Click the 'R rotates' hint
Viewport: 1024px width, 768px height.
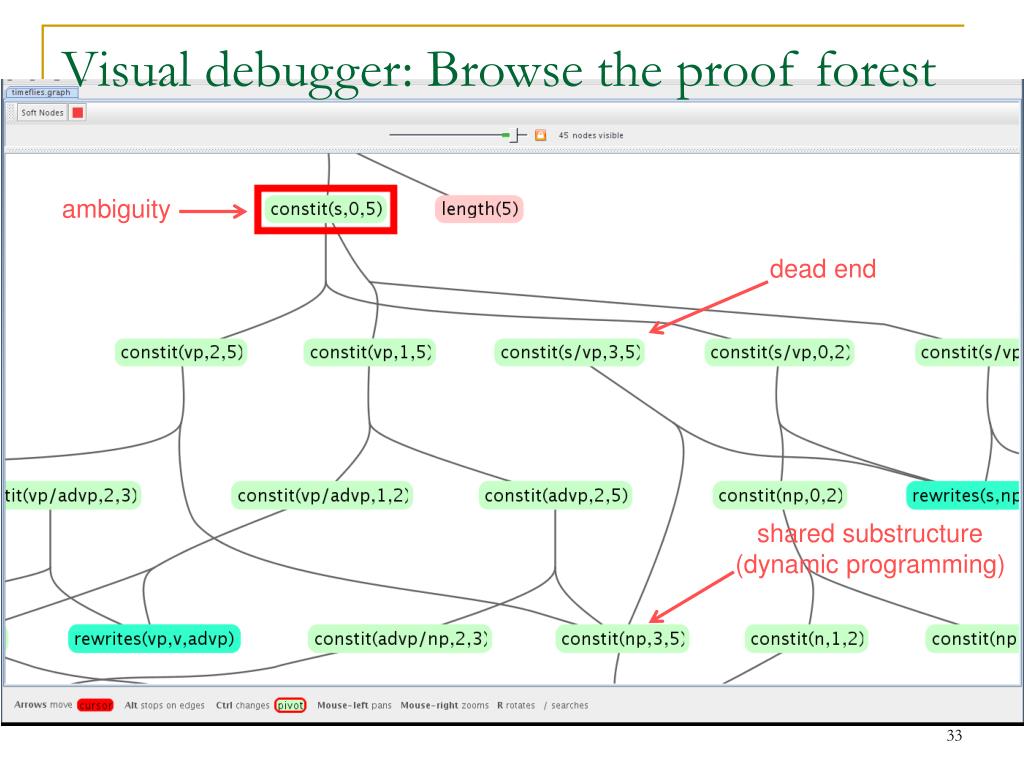(x=516, y=705)
